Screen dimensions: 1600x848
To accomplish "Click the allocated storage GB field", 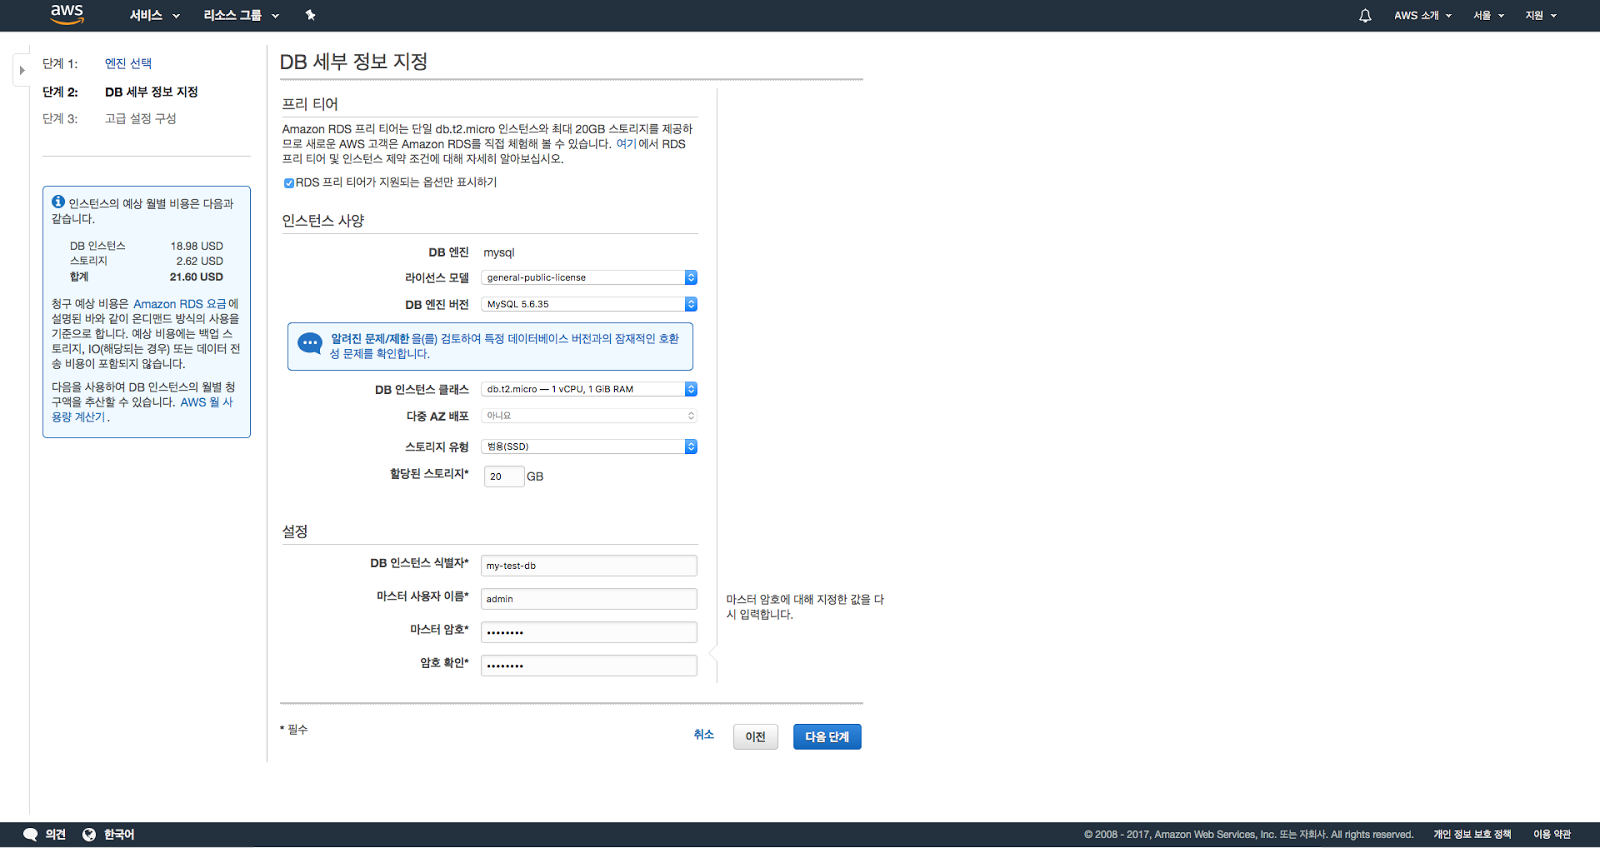I will coord(504,477).
